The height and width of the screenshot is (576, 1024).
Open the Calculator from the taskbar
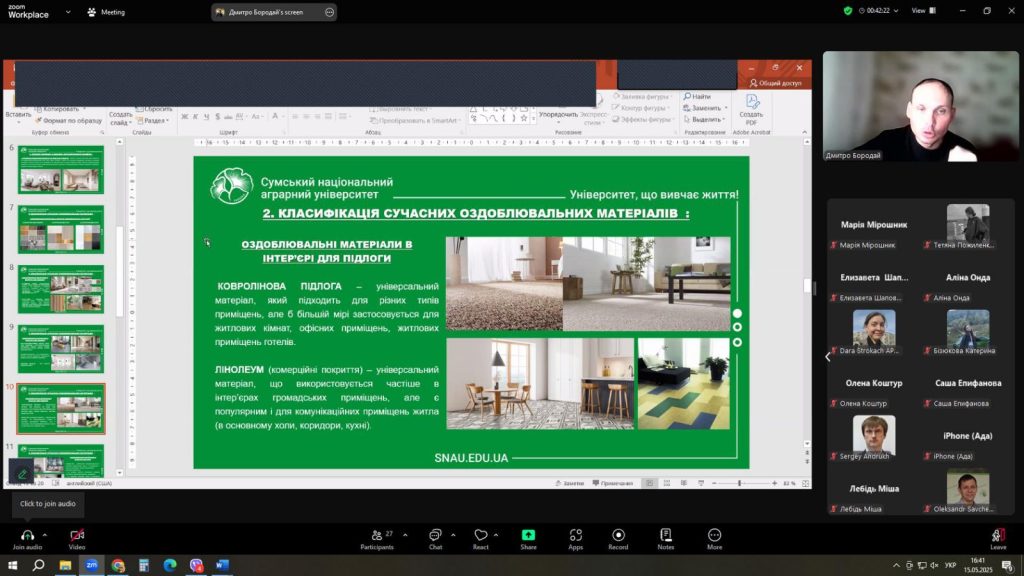point(144,565)
